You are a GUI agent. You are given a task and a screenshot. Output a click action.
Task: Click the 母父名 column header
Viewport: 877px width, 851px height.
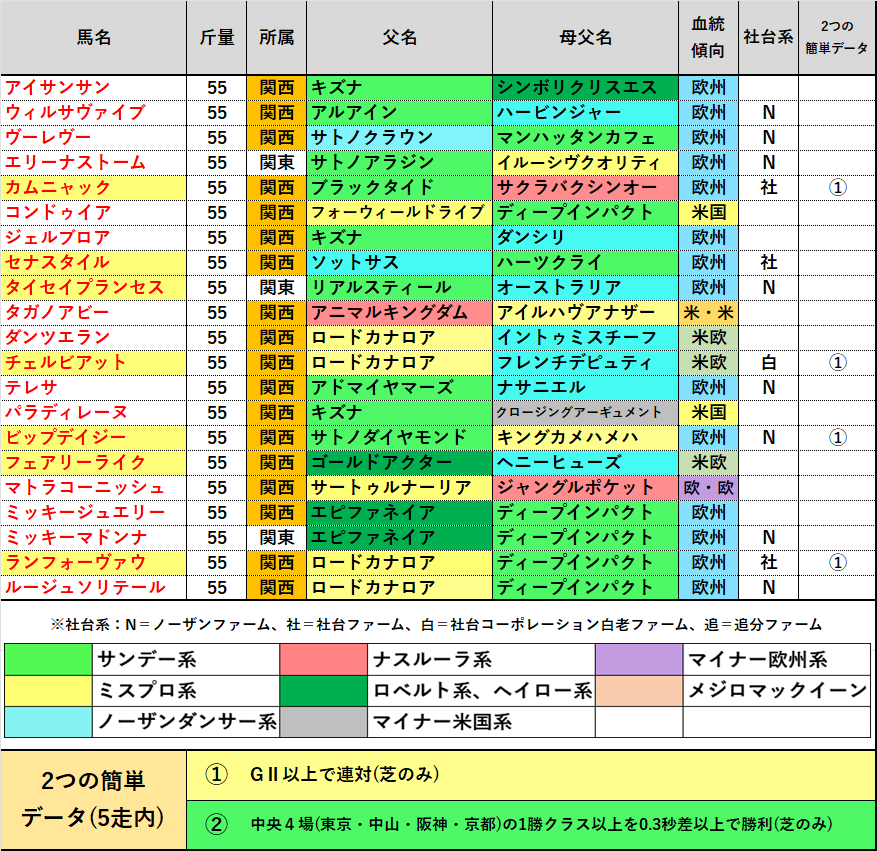[x=586, y=37]
